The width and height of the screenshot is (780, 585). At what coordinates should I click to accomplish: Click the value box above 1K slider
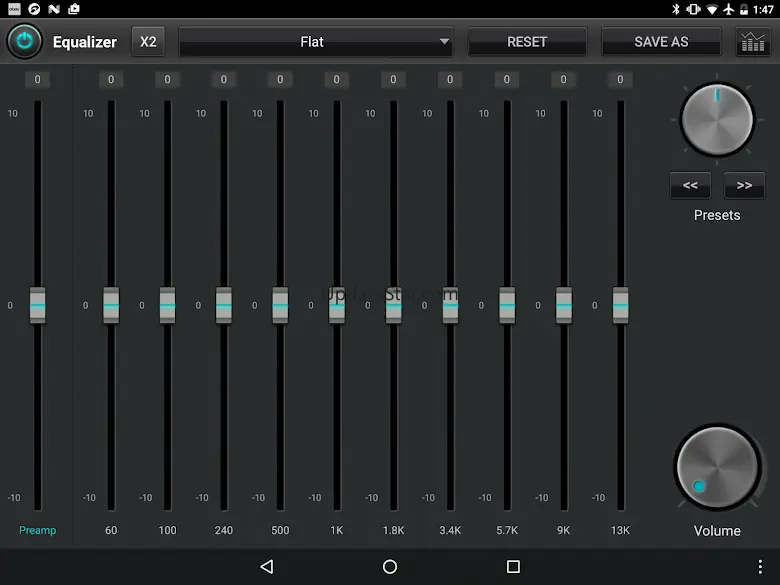[337, 80]
